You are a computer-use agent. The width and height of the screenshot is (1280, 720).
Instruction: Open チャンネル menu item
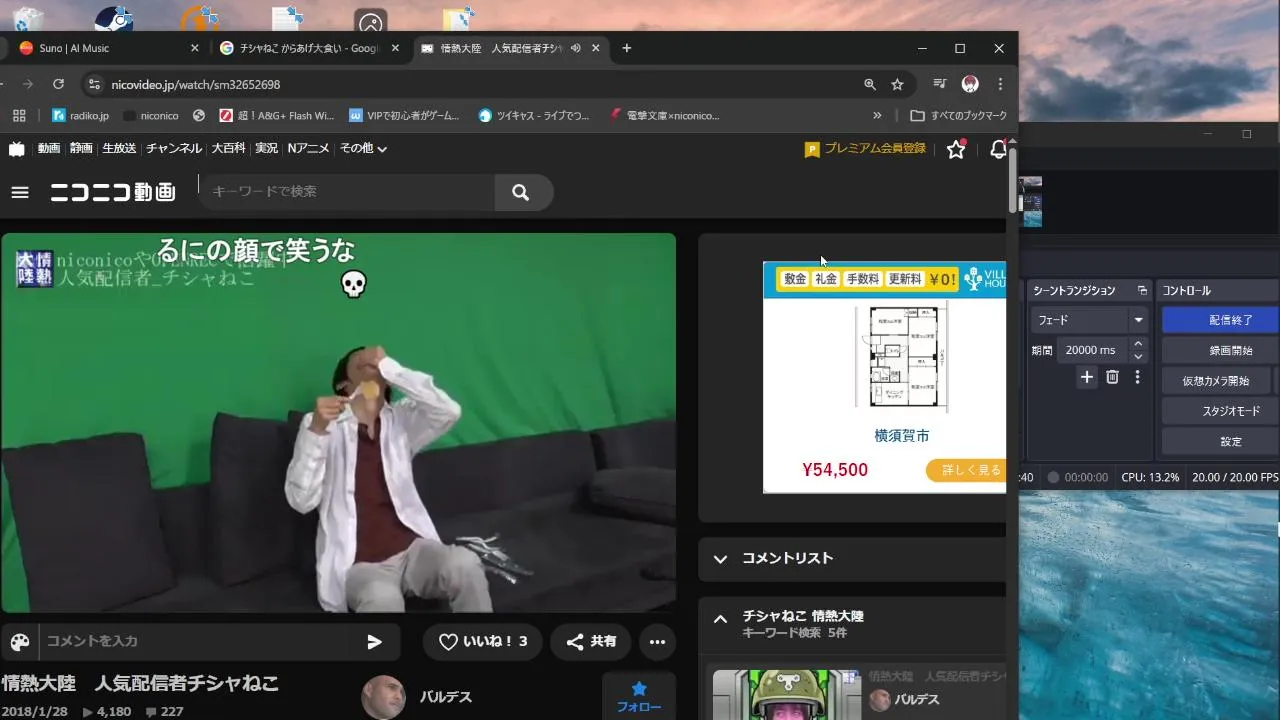click(x=174, y=148)
